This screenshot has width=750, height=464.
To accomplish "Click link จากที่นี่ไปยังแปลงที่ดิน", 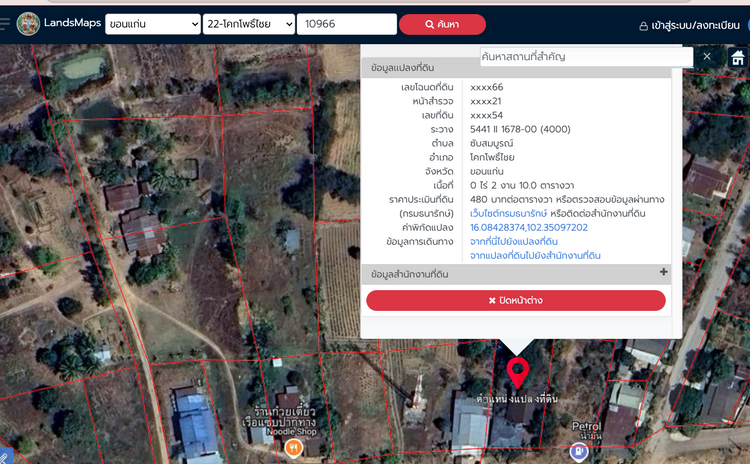I will 514,242.
